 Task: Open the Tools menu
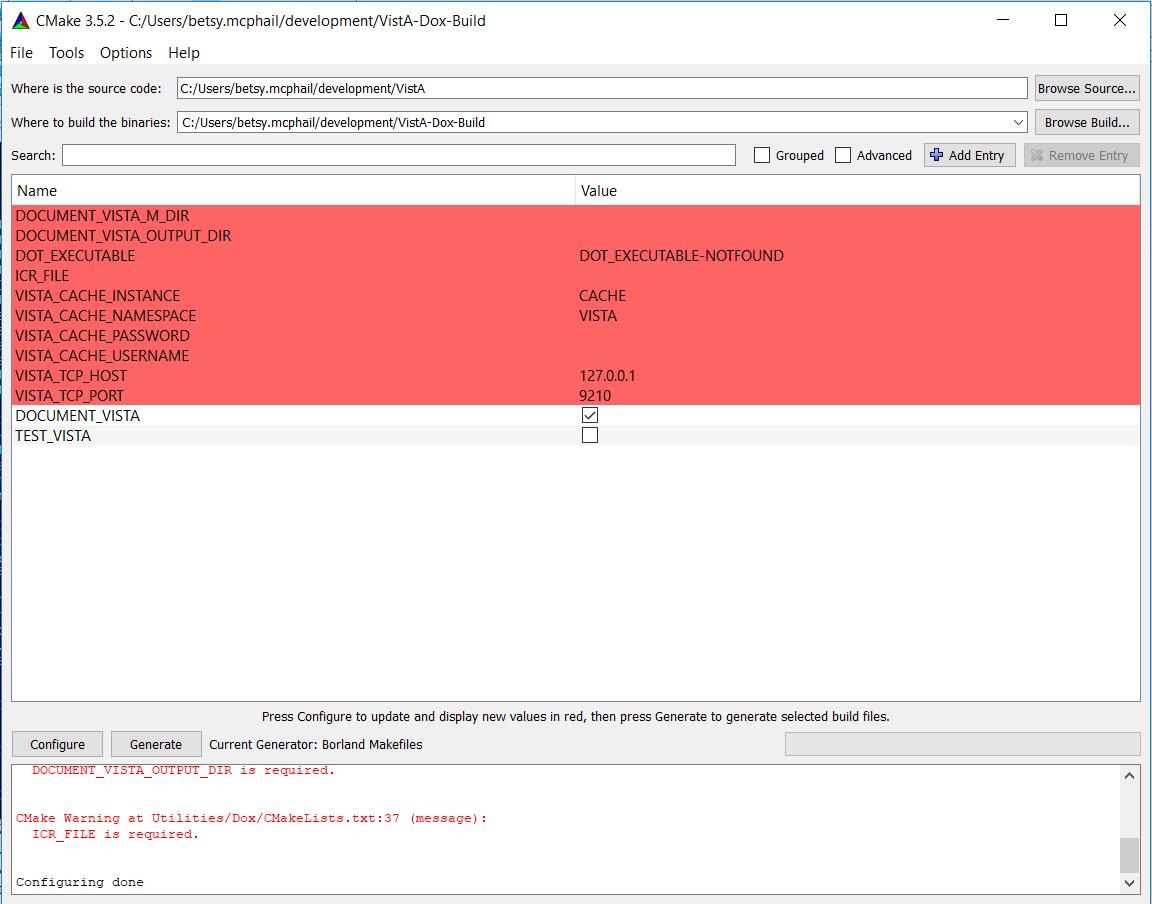pyautogui.click(x=67, y=52)
